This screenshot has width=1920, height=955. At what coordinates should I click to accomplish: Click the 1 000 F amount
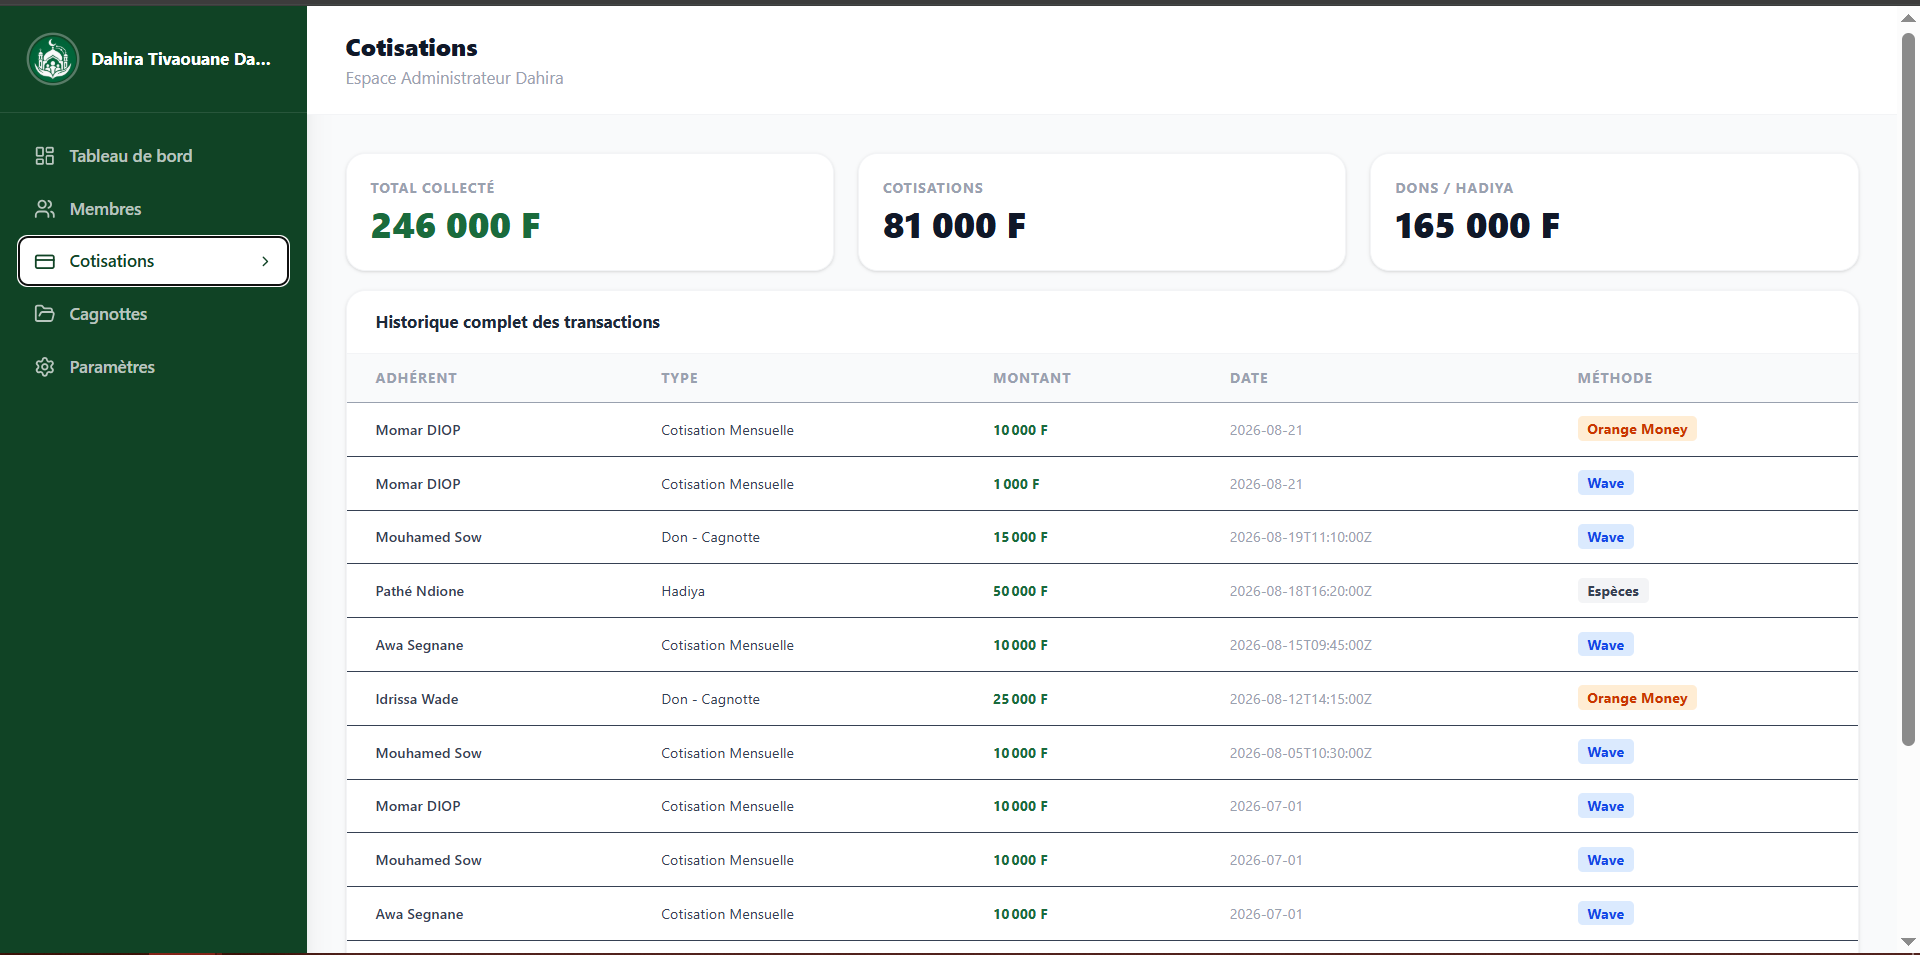1016,484
